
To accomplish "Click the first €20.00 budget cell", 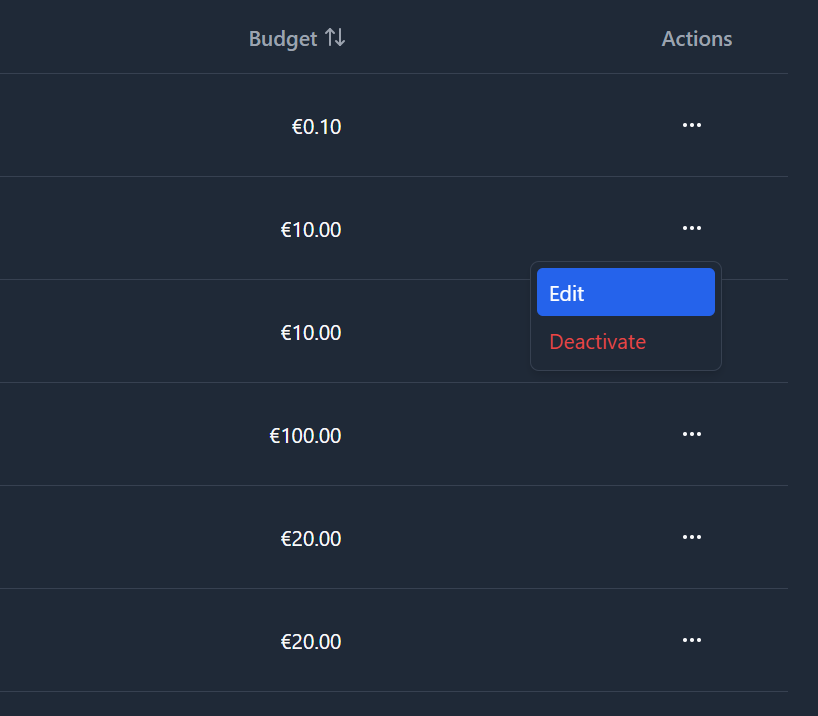I will click(x=311, y=539).
